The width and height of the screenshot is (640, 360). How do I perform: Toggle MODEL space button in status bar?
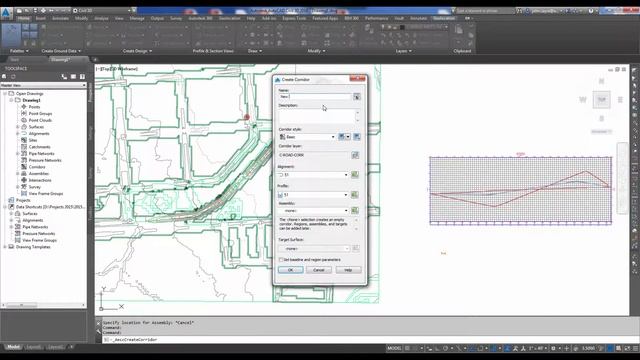(x=394, y=348)
